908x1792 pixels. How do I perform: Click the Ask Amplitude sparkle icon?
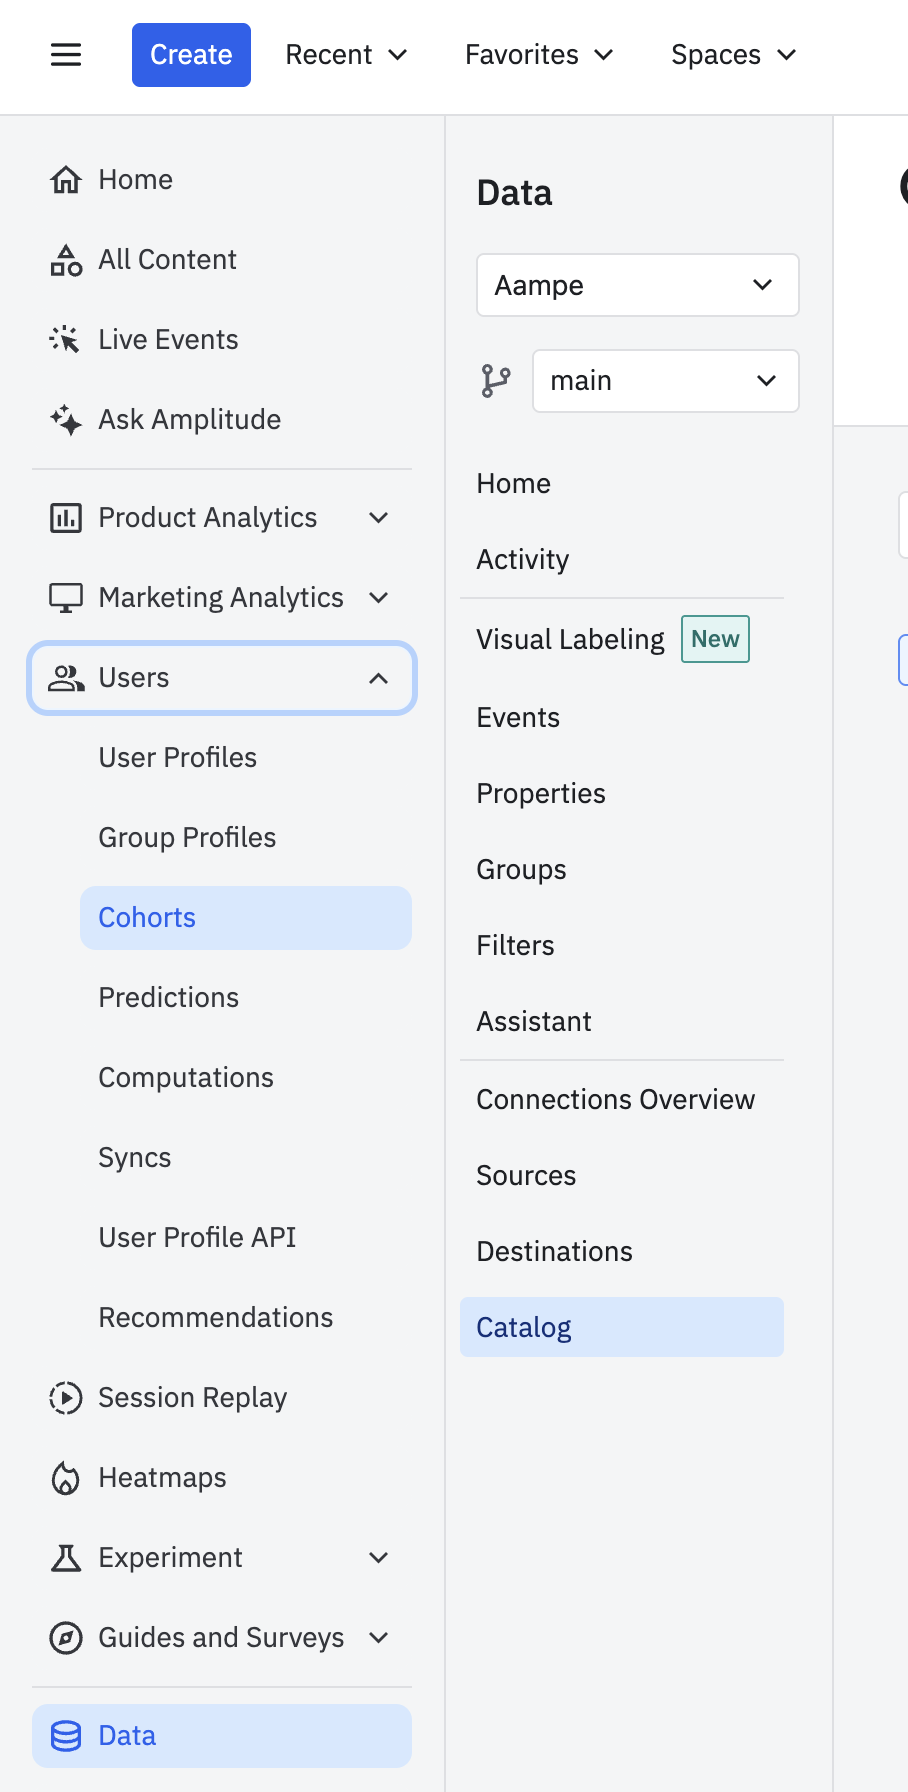click(x=66, y=420)
